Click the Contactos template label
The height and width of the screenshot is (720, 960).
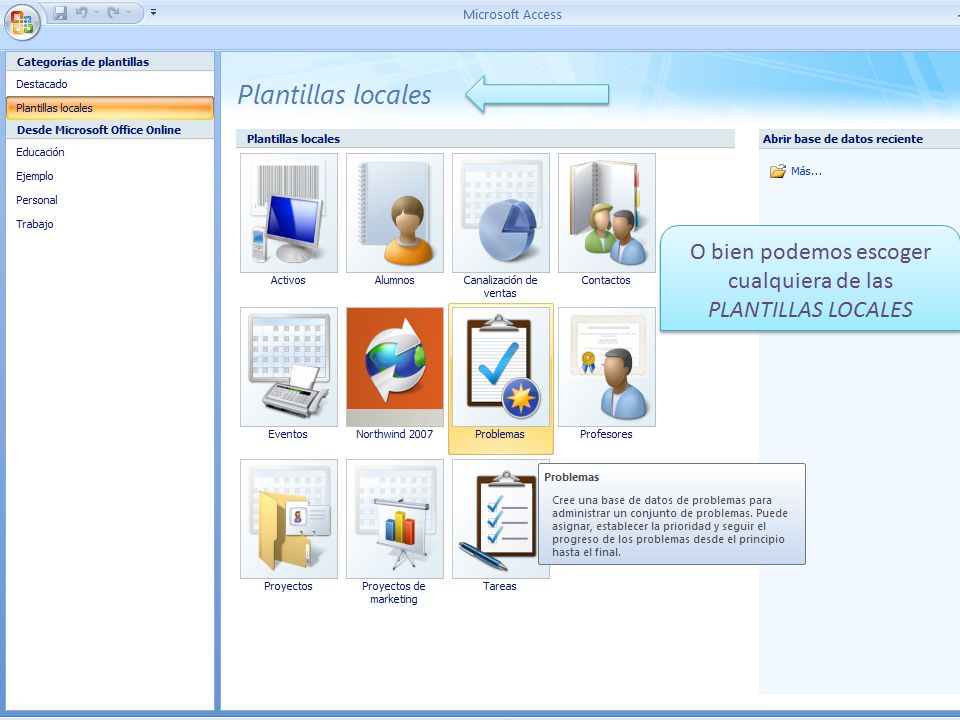pyautogui.click(x=606, y=280)
